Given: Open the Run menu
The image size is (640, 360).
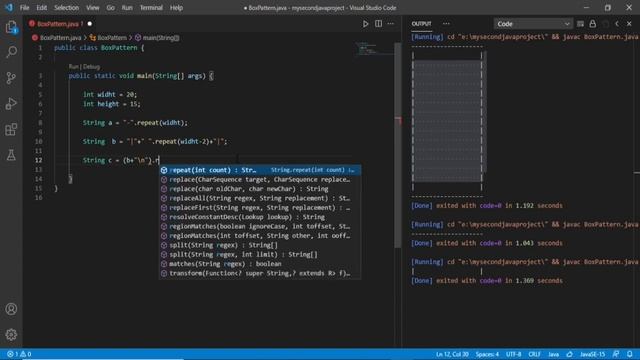Looking at the screenshot, I should point(127,8).
